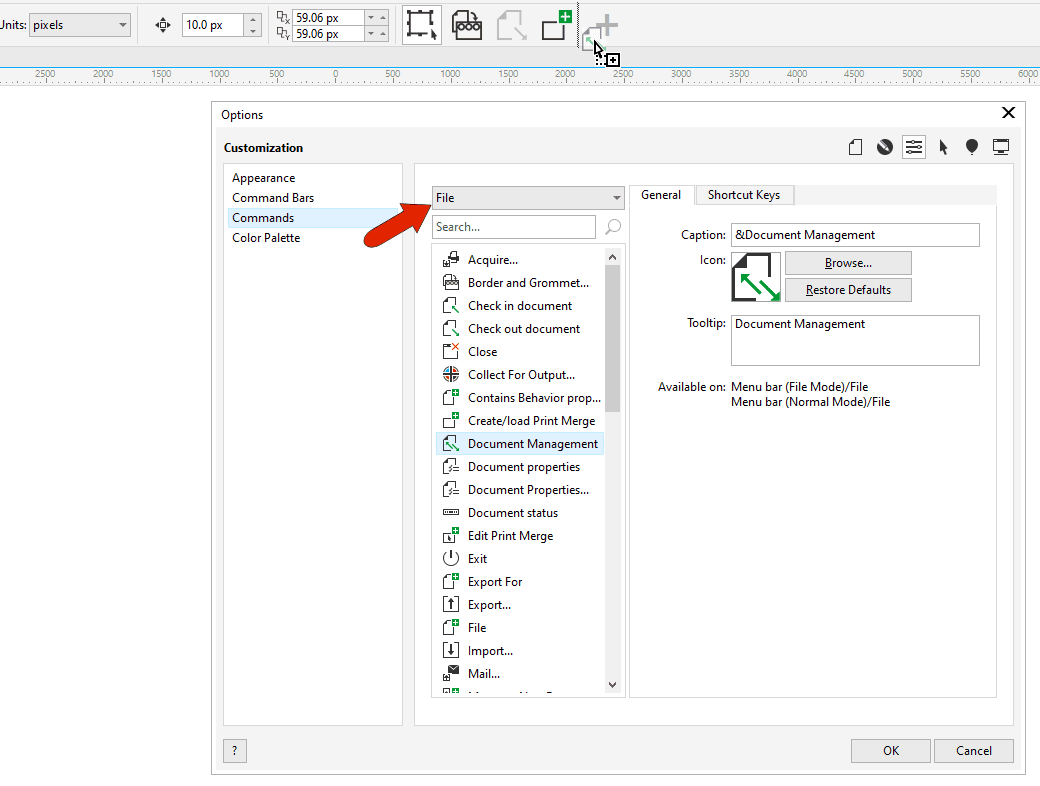Viewport: 1040px width, 786px height.
Task: Select the General tab
Action: click(661, 194)
